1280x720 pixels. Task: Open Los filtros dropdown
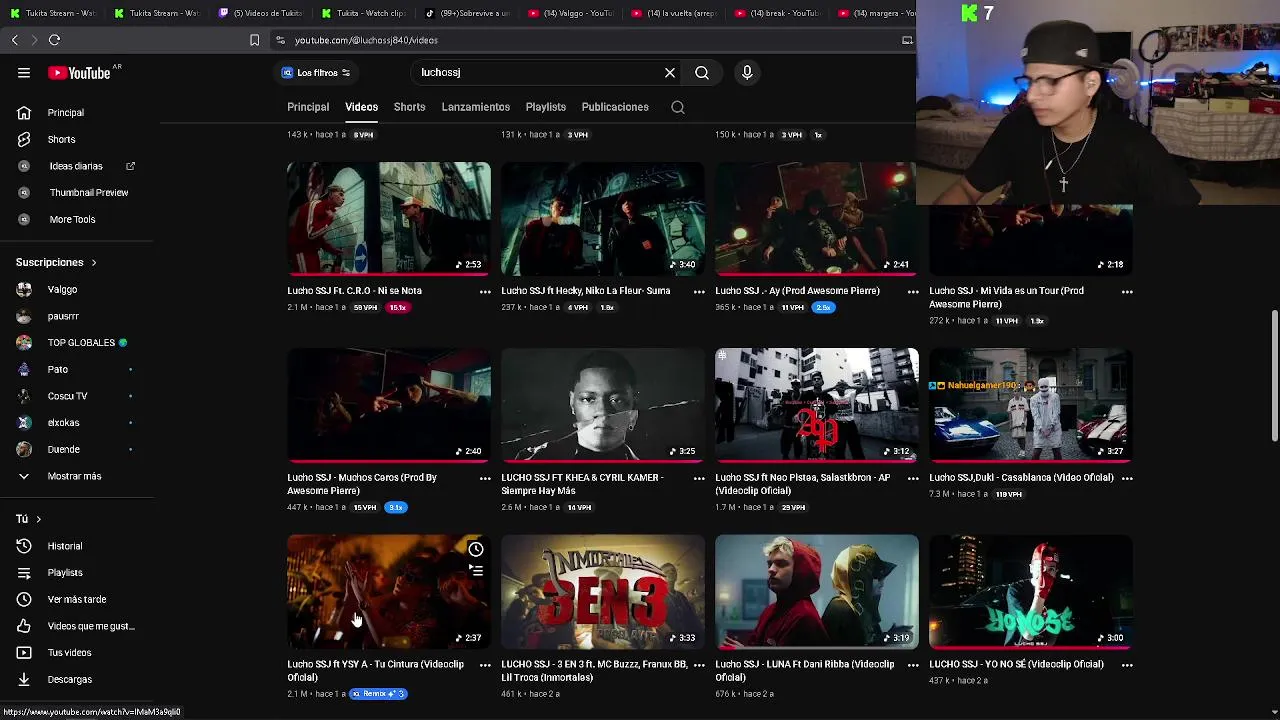[x=316, y=73]
